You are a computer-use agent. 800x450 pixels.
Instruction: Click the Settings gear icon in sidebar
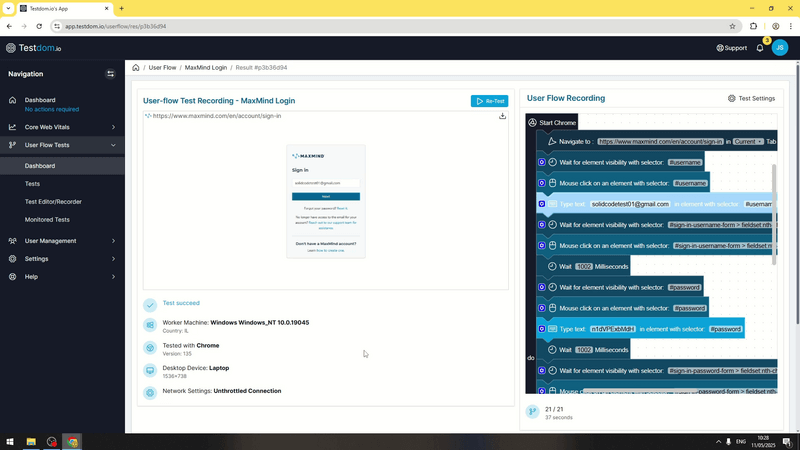coord(12,259)
